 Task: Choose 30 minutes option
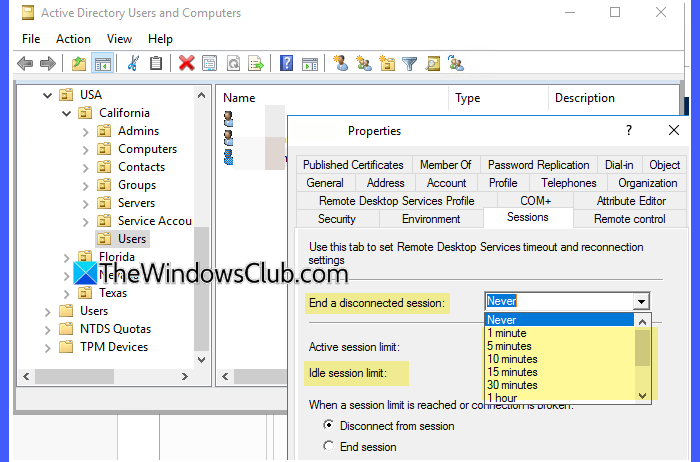559,385
